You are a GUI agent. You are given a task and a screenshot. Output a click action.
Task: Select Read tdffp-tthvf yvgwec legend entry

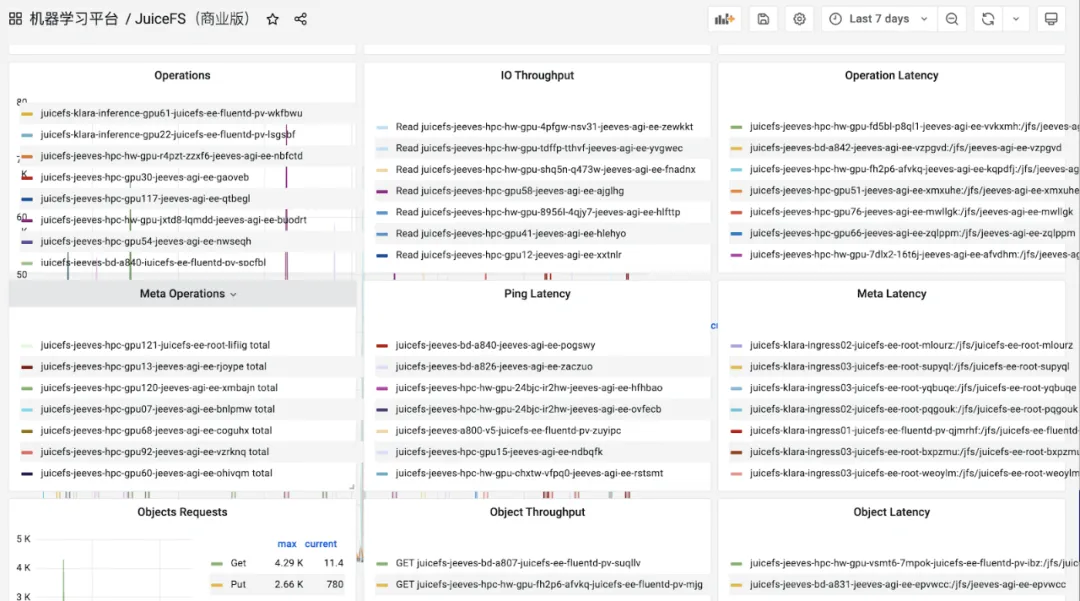coord(539,148)
